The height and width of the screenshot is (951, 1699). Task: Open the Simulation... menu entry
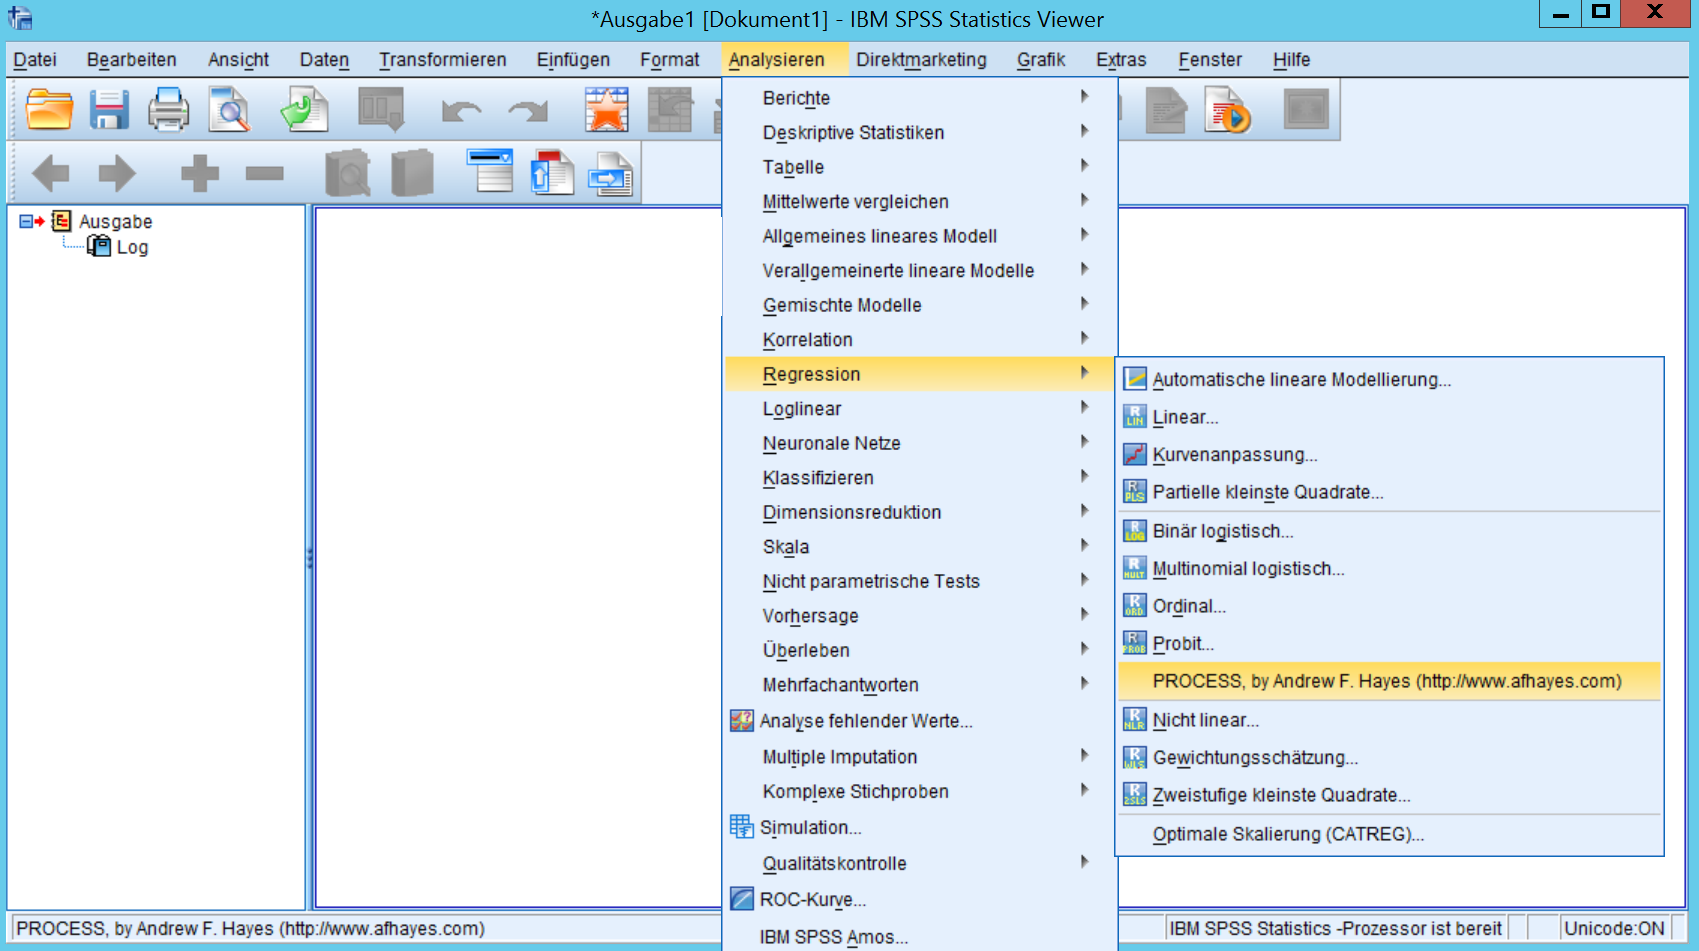pos(919,827)
